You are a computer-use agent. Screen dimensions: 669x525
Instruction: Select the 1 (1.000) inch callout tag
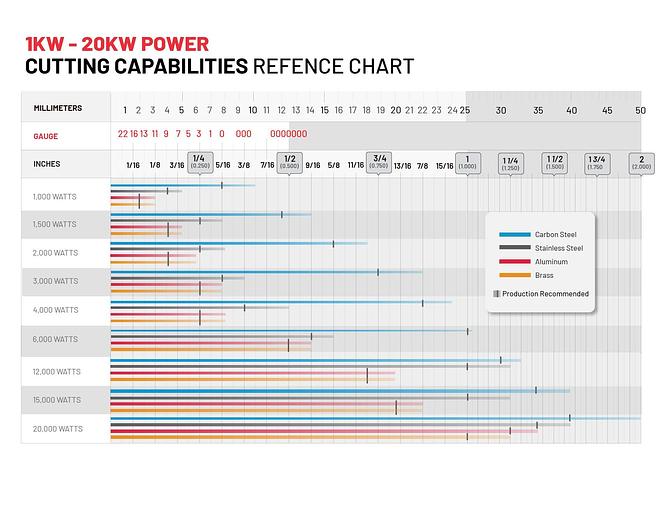pyautogui.click(x=467, y=162)
